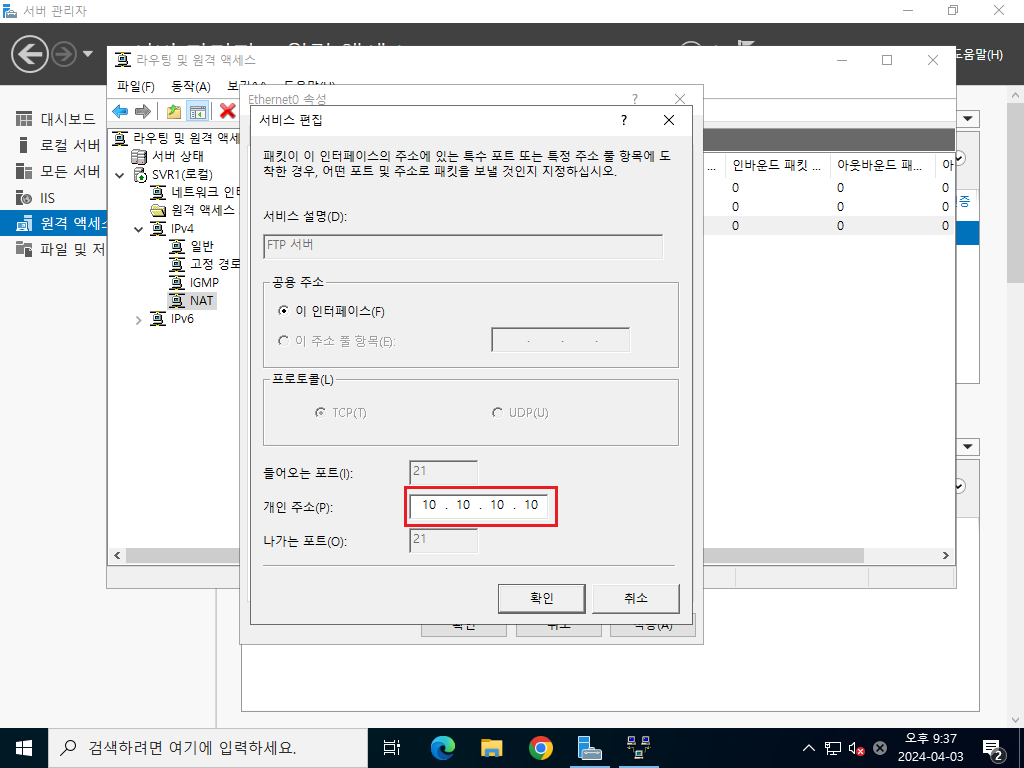Click the 나가는 포트(O) field

point(443,540)
